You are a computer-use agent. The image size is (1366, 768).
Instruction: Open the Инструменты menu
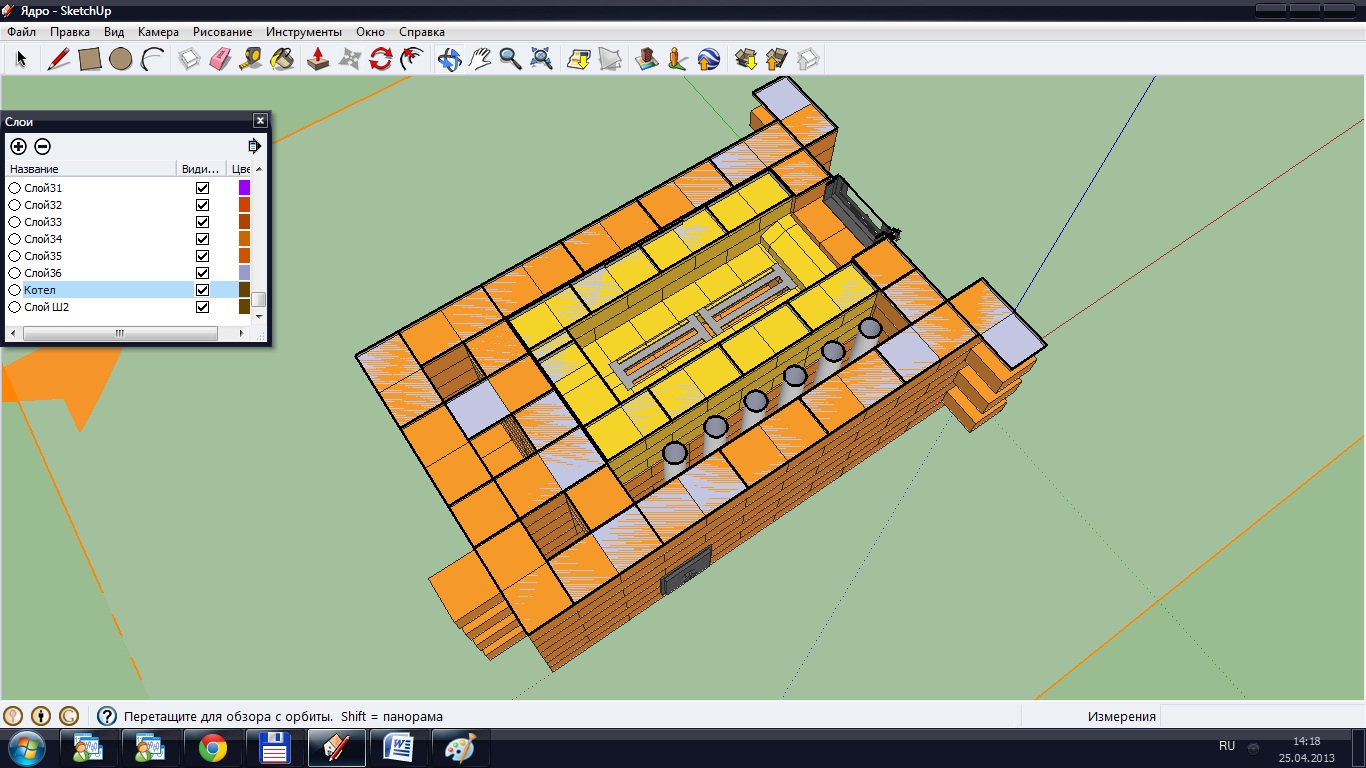[x=303, y=32]
